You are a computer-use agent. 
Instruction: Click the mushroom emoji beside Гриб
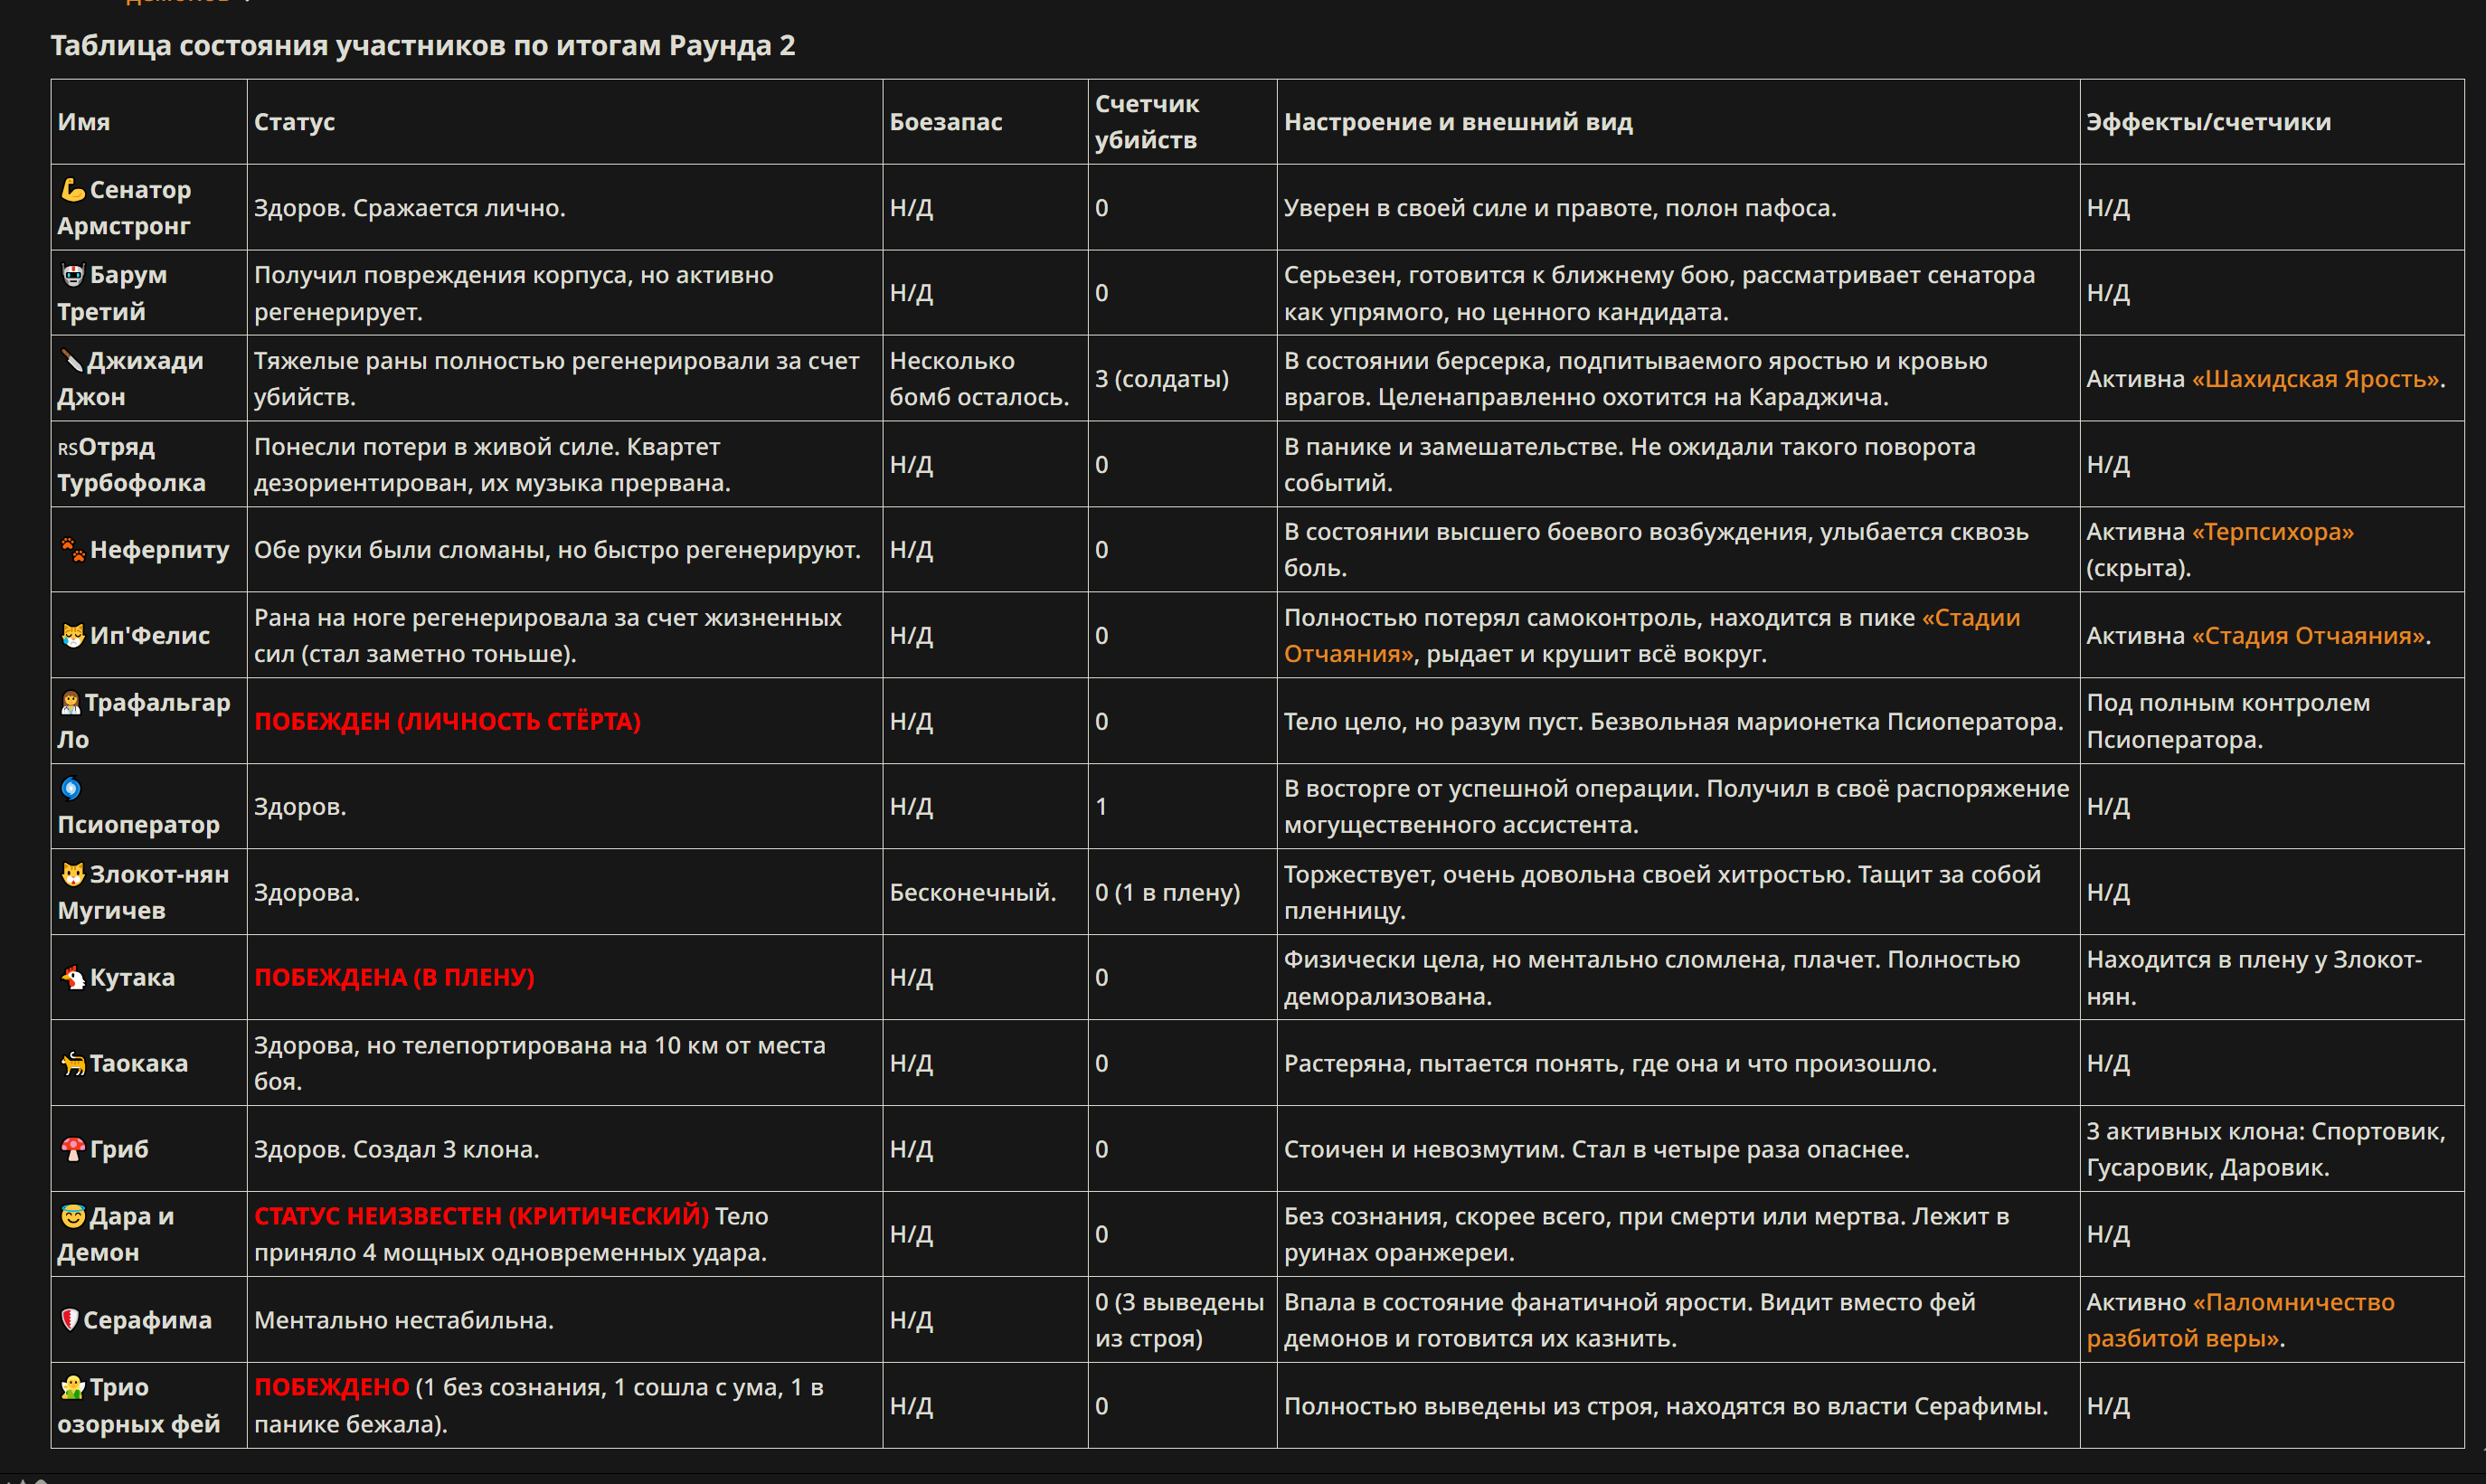pos(72,1149)
